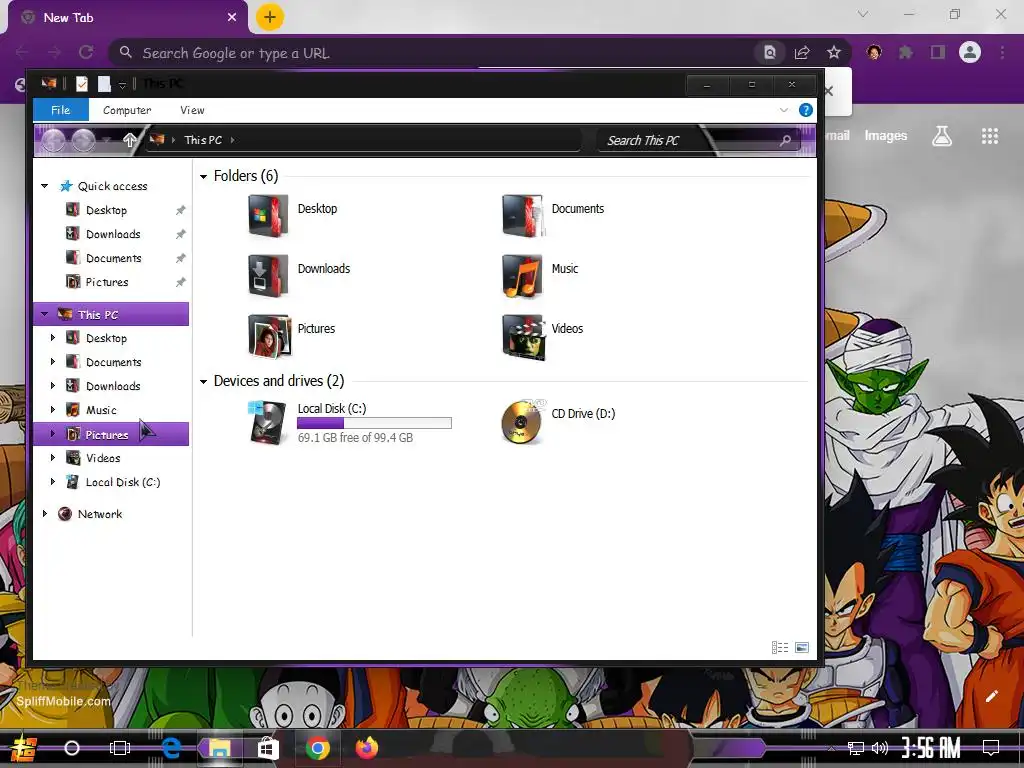Open recent locations dropdown arrow
This screenshot has height=768, width=1024.
(x=108, y=138)
